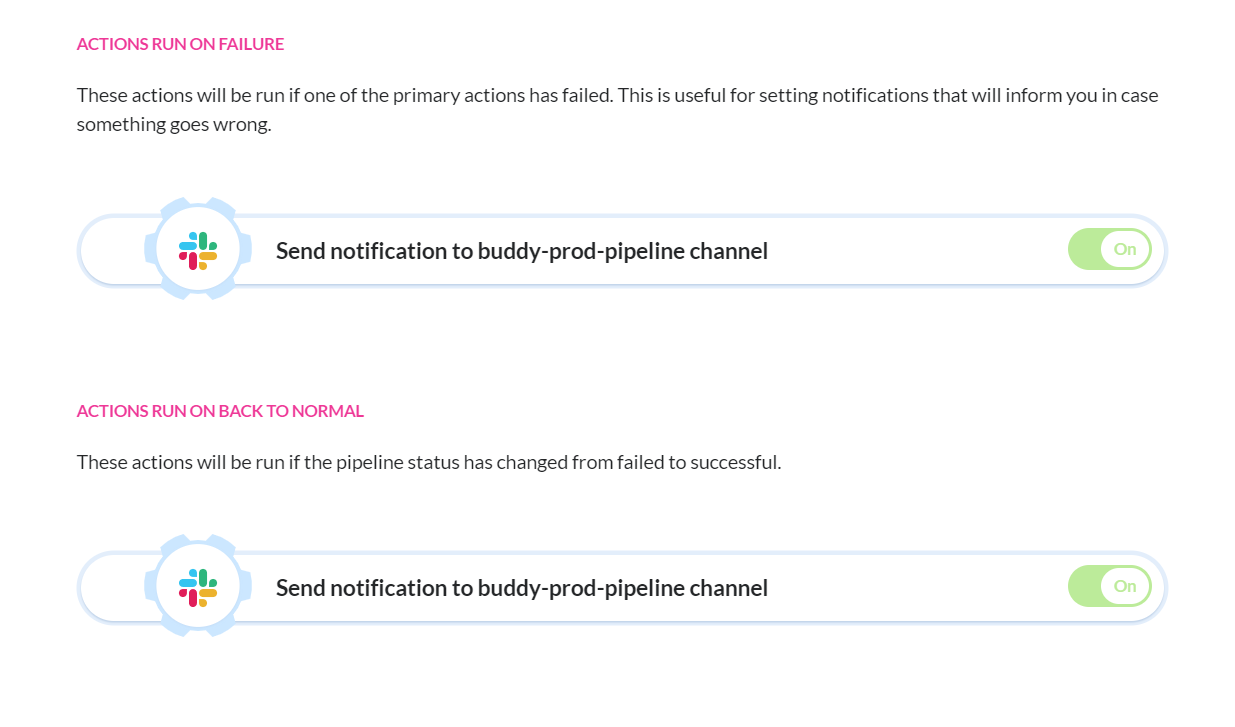1235x727 pixels.
Task: Click the description about primary actions failing
Action: click(x=618, y=110)
